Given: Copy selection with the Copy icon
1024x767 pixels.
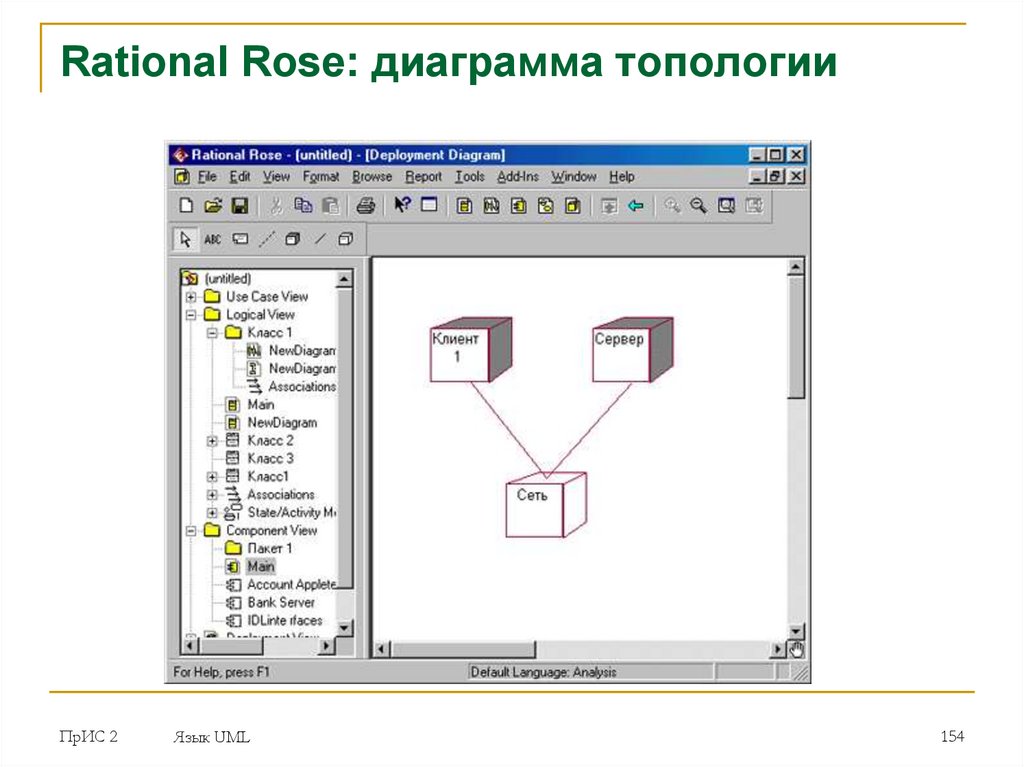Looking at the screenshot, I should [303, 206].
